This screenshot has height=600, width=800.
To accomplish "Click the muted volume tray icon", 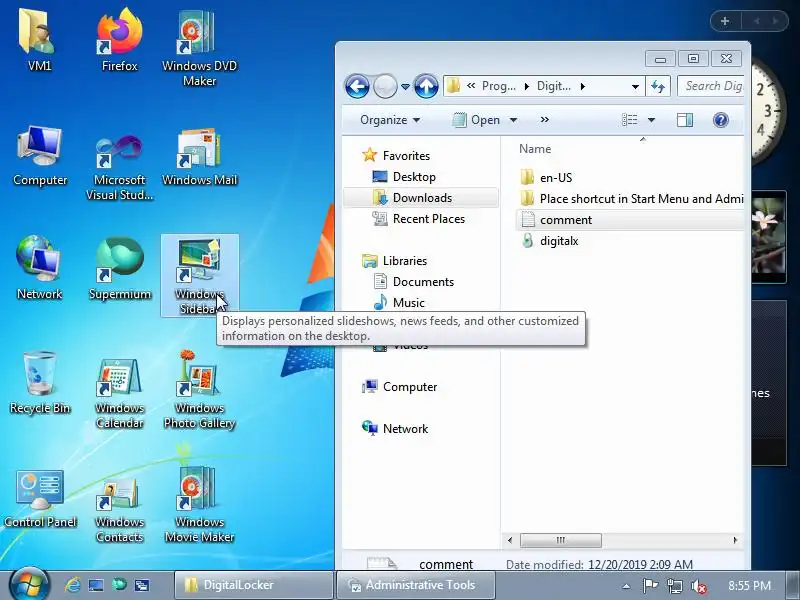I will (698, 586).
